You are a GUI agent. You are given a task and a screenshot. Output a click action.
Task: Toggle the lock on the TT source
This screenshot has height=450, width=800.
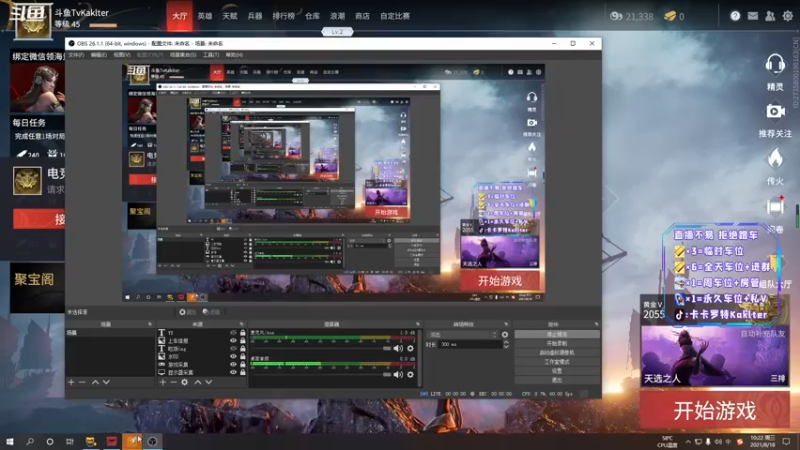pos(243,333)
